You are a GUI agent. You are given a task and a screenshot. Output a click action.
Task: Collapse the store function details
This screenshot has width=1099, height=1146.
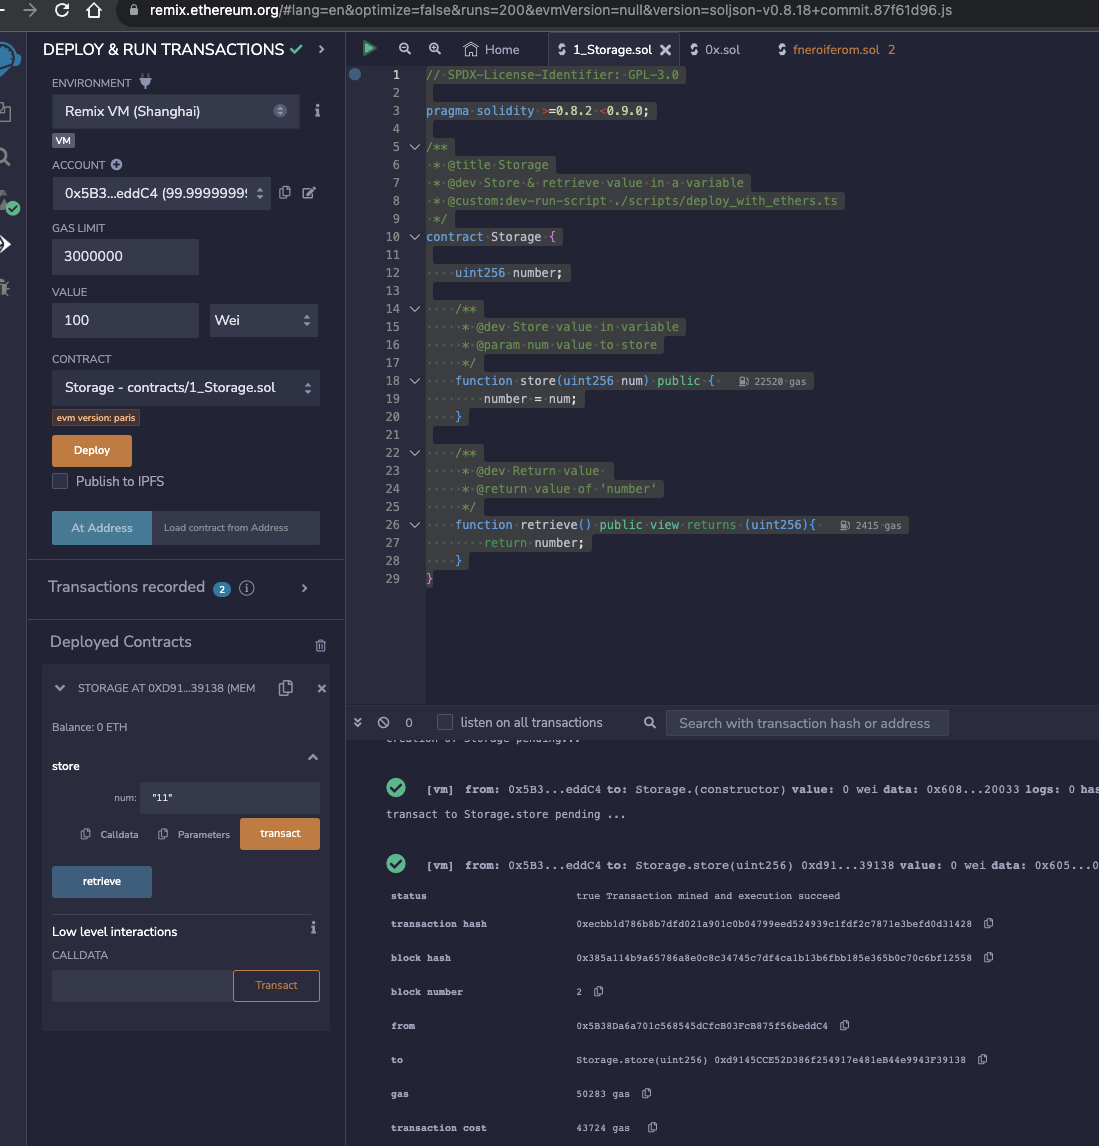313,757
